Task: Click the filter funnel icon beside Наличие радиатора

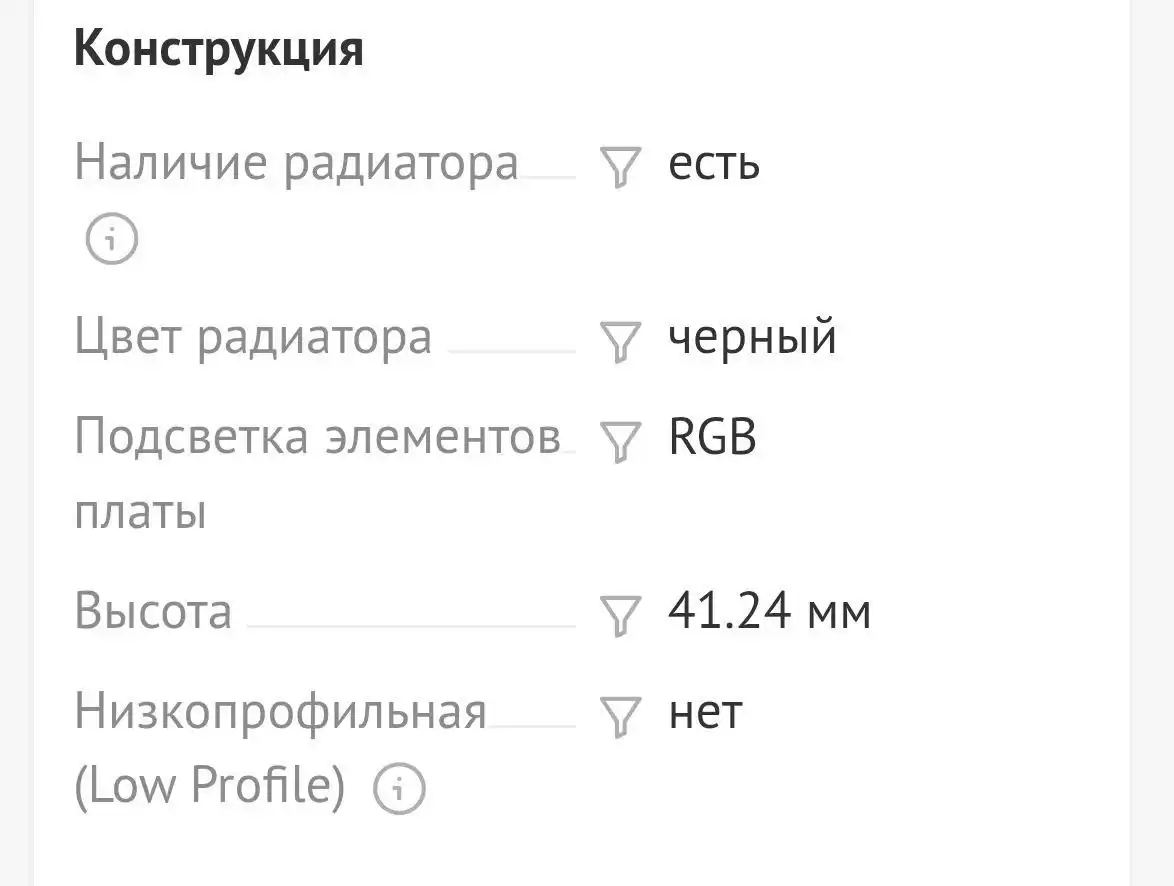Action: click(619, 166)
